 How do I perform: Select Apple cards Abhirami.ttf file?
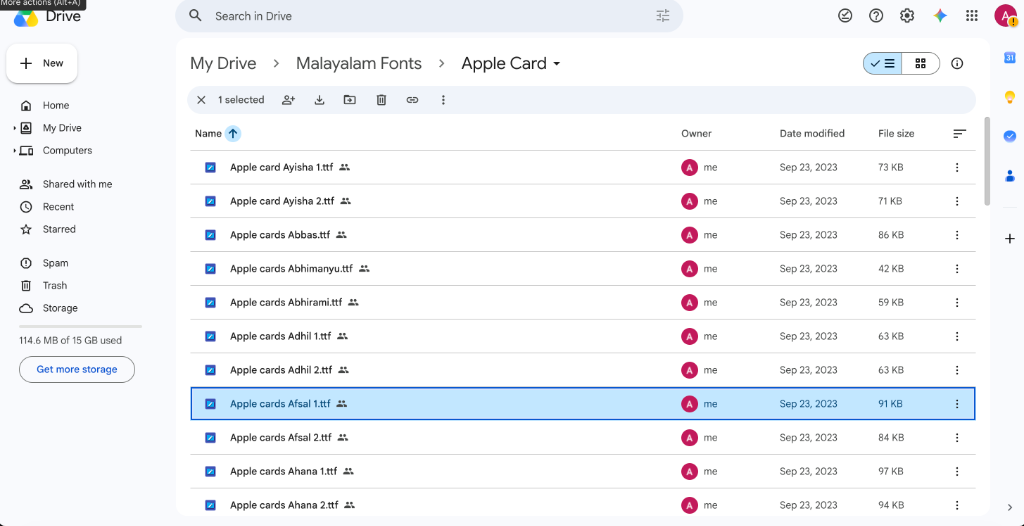pos(583,303)
